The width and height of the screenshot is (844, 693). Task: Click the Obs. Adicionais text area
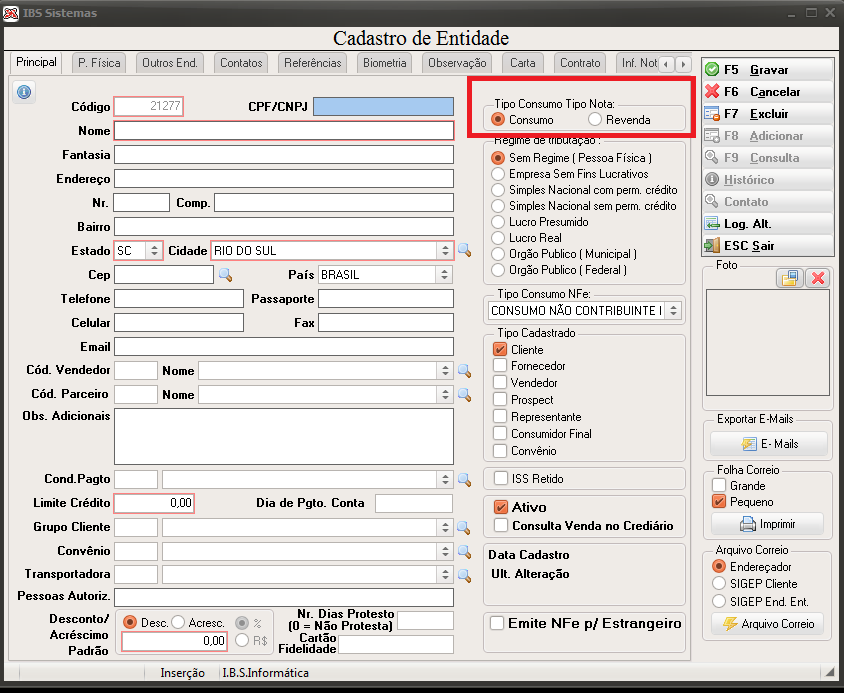coord(284,436)
